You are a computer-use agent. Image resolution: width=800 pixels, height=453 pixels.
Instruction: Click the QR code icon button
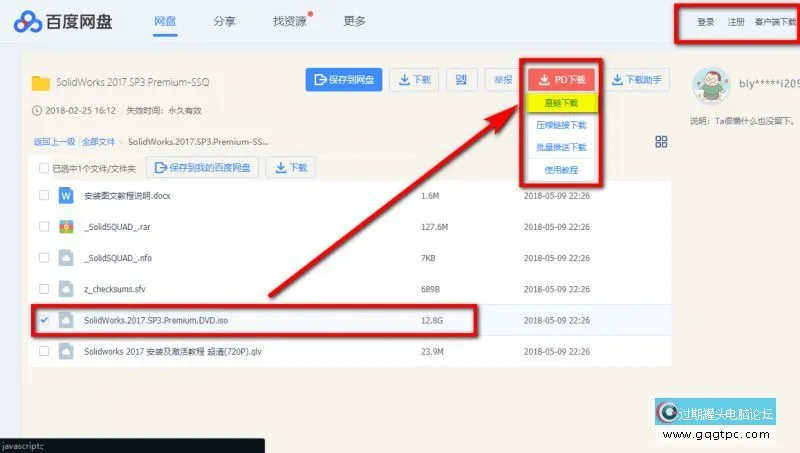(461, 81)
